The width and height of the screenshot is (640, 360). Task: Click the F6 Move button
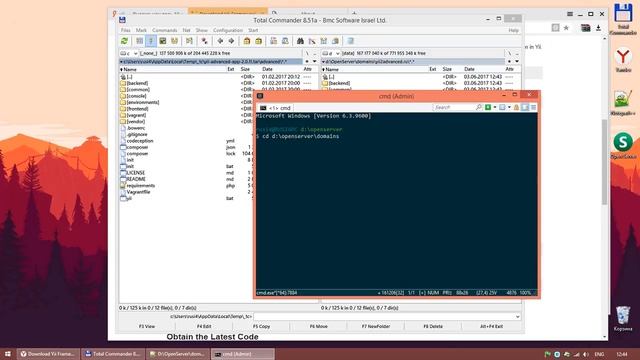318,327
